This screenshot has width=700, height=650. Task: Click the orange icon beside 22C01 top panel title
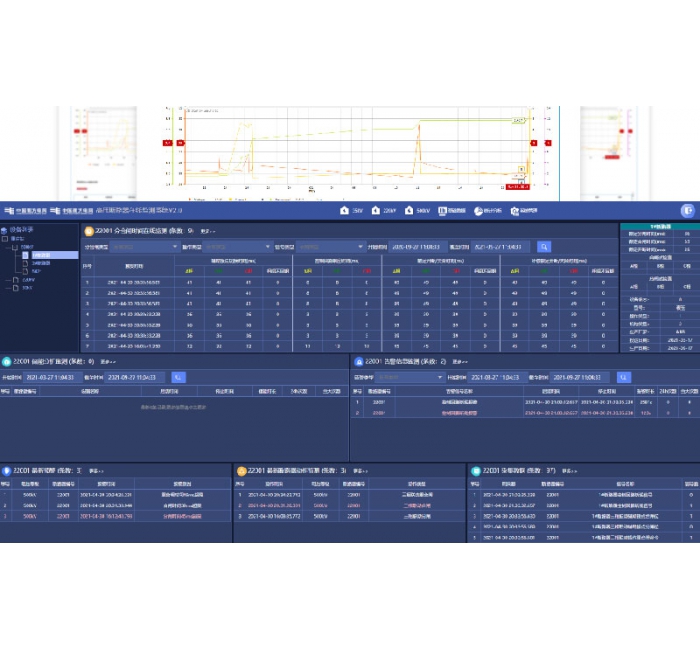(x=89, y=230)
